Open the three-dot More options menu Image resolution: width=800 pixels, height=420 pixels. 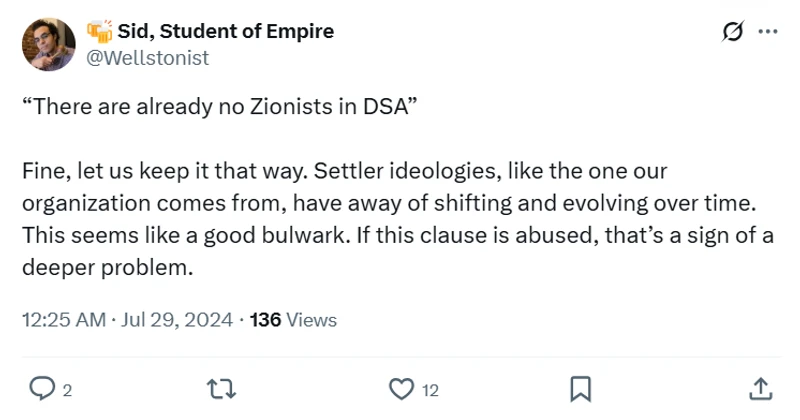tap(768, 32)
